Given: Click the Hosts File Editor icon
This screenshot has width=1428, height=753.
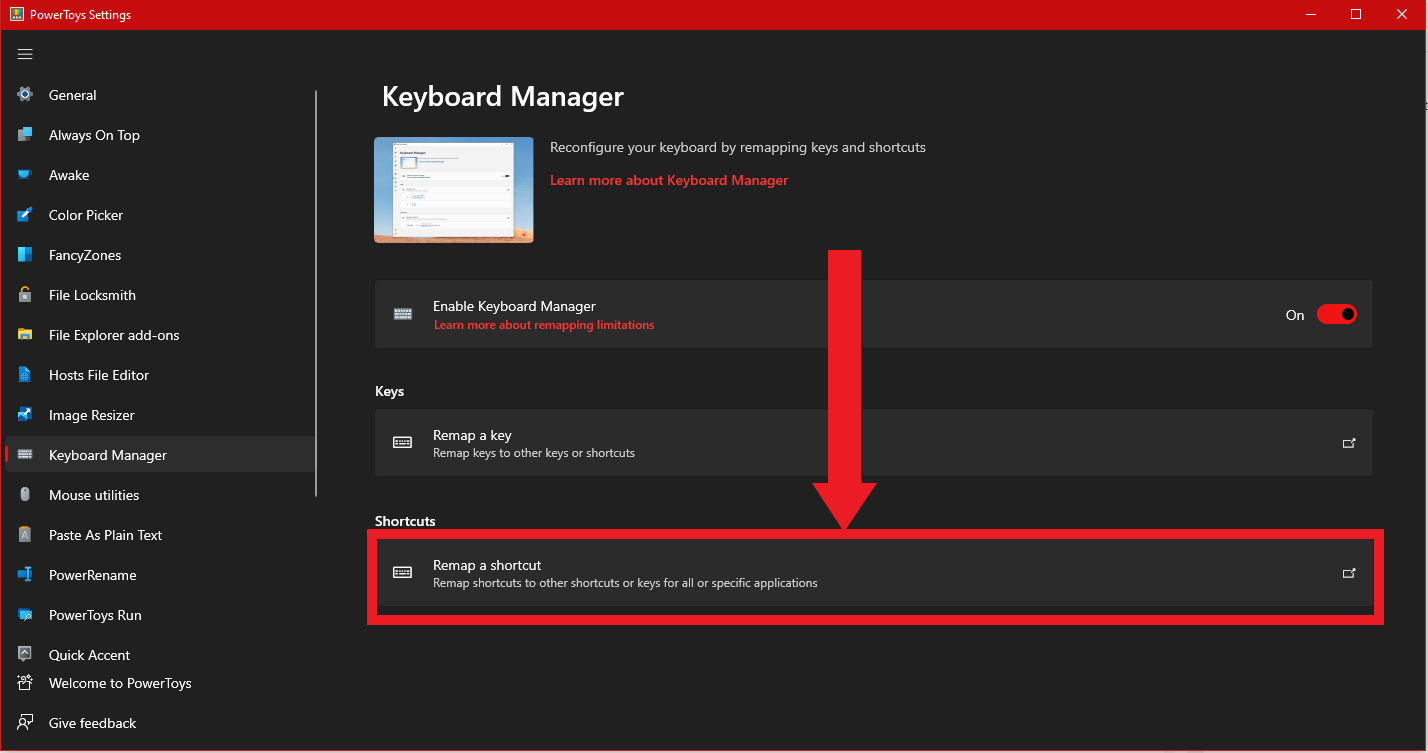Looking at the screenshot, I should (25, 375).
